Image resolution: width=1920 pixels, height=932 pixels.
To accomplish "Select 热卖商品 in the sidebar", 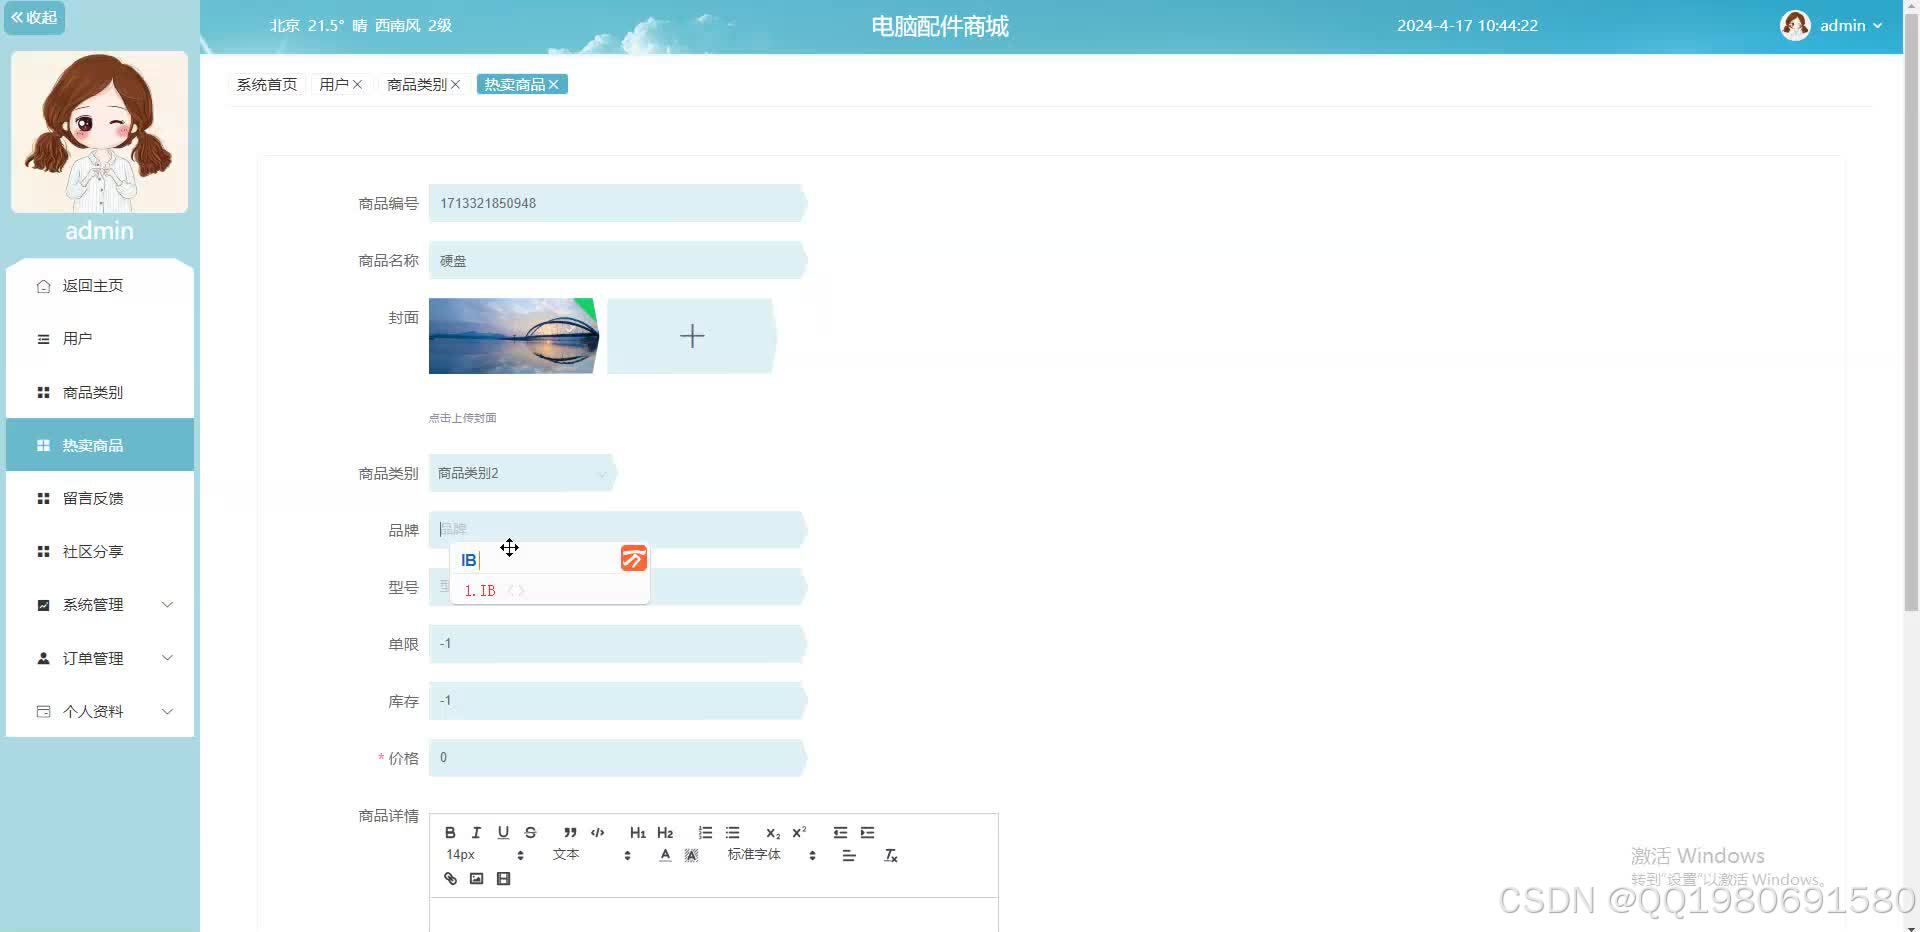I will 100,445.
